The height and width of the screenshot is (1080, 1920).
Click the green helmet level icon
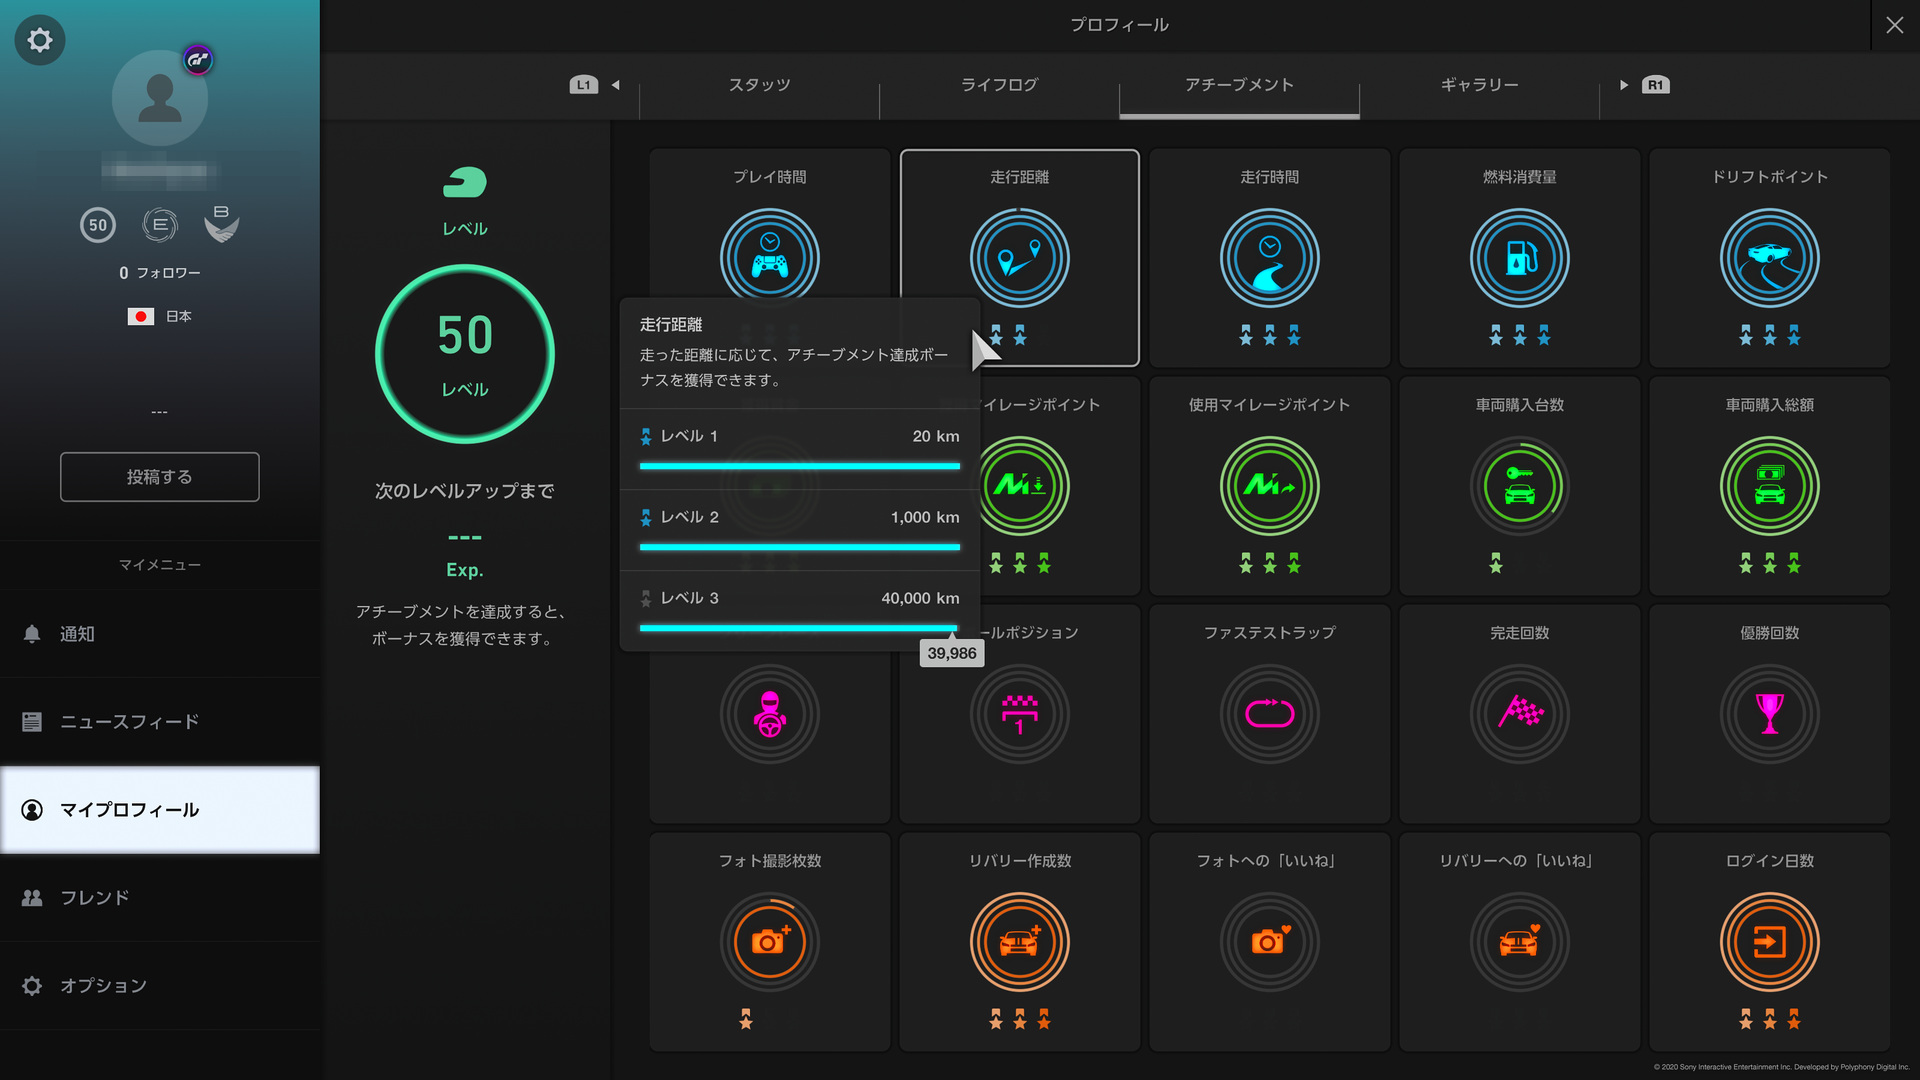click(x=465, y=183)
